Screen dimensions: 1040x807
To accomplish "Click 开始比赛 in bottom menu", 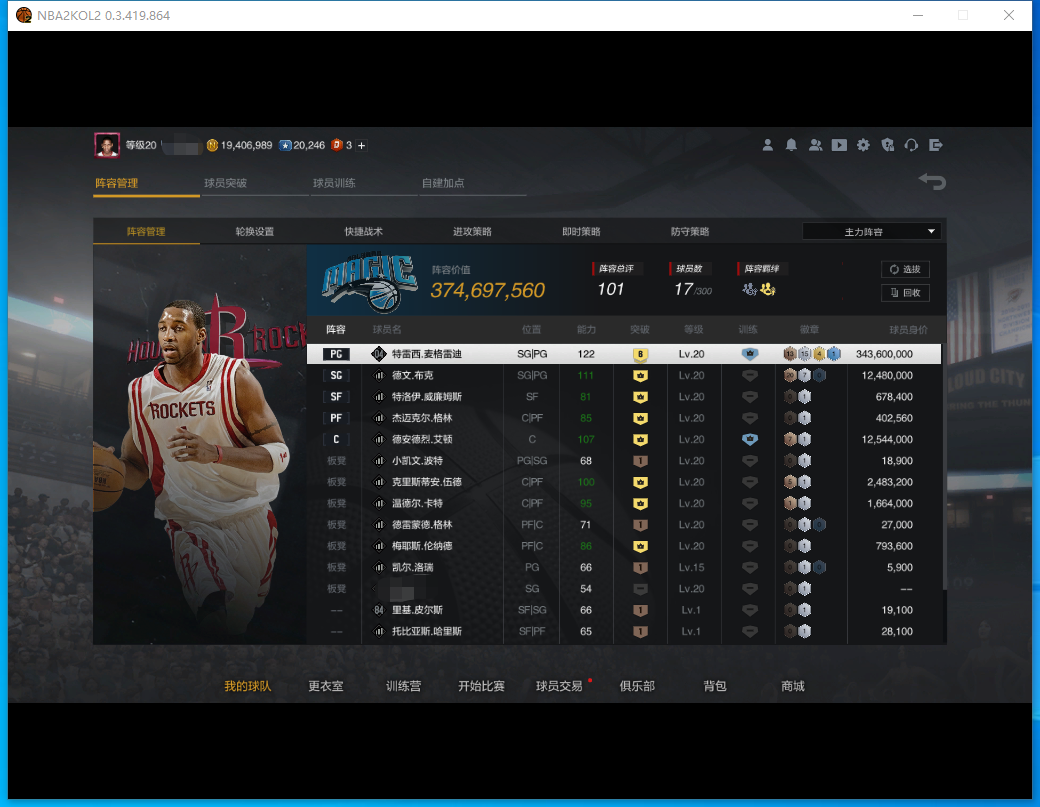I will (482, 686).
